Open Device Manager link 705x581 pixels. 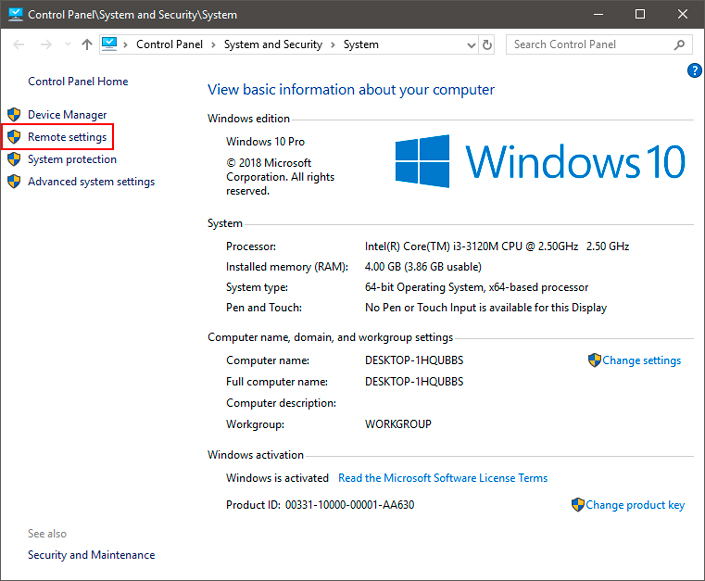67,115
